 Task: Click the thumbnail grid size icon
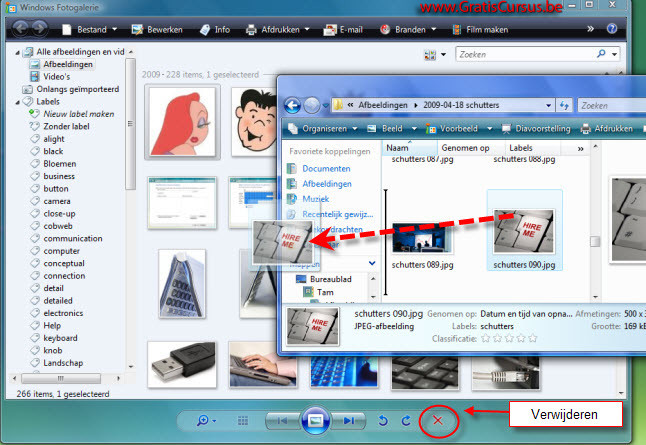pos(243,421)
